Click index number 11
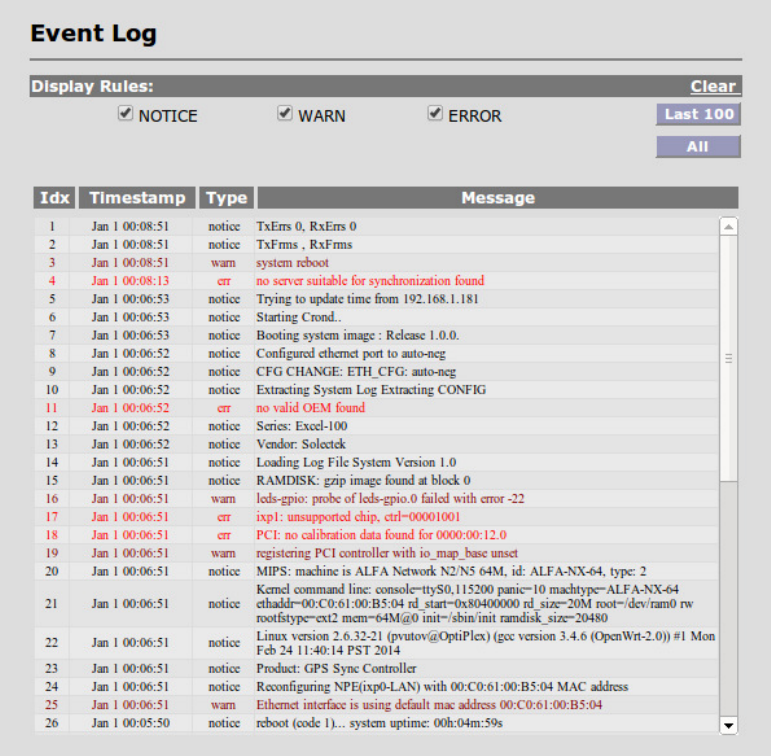771x756 pixels. [52, 408]
